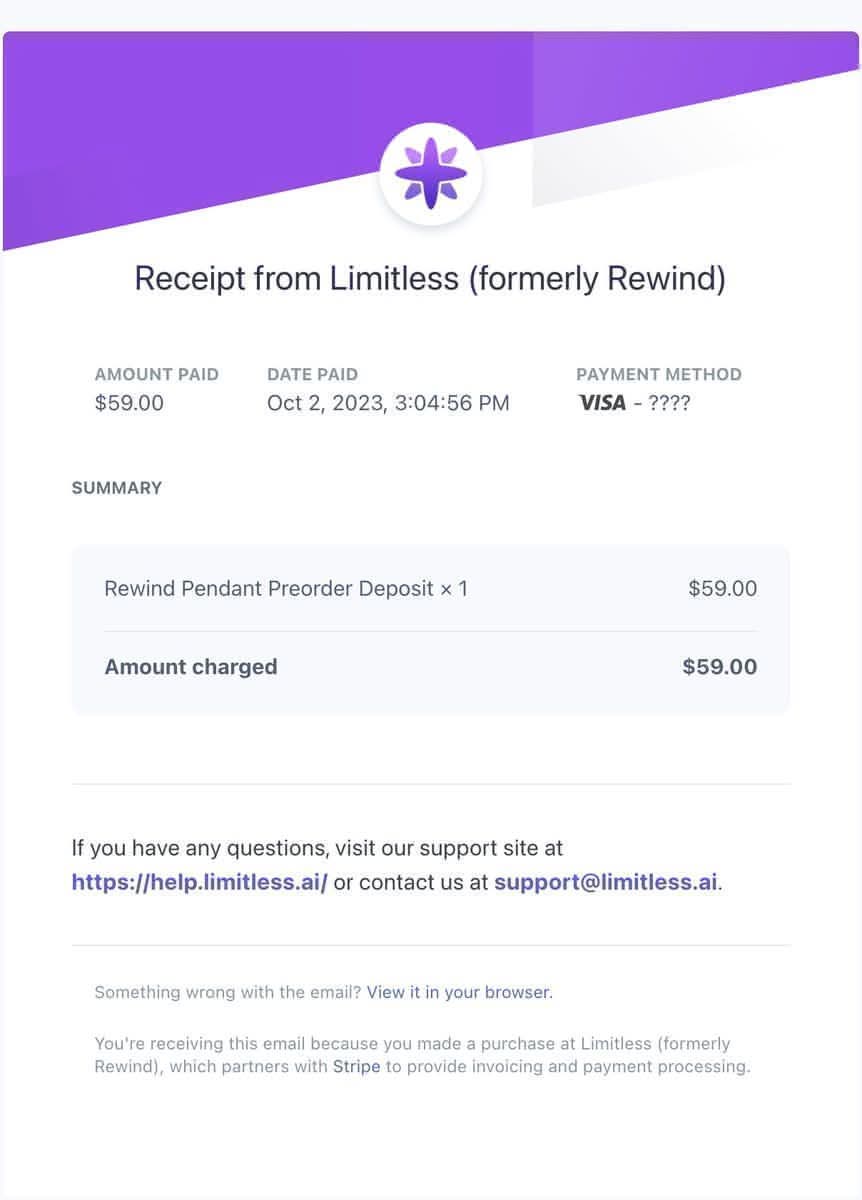862x1200 pixels.
Task: Click the Preorder Deposit line price $59.00
Action: (x=722, y=588)
